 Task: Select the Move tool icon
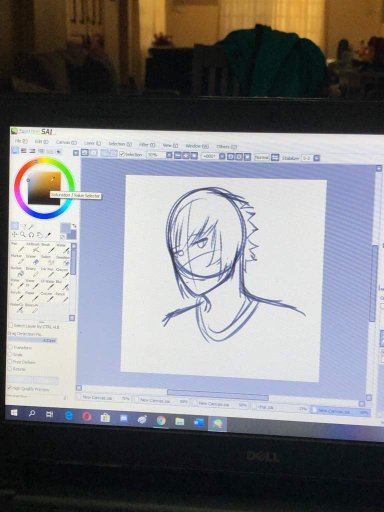14,235
